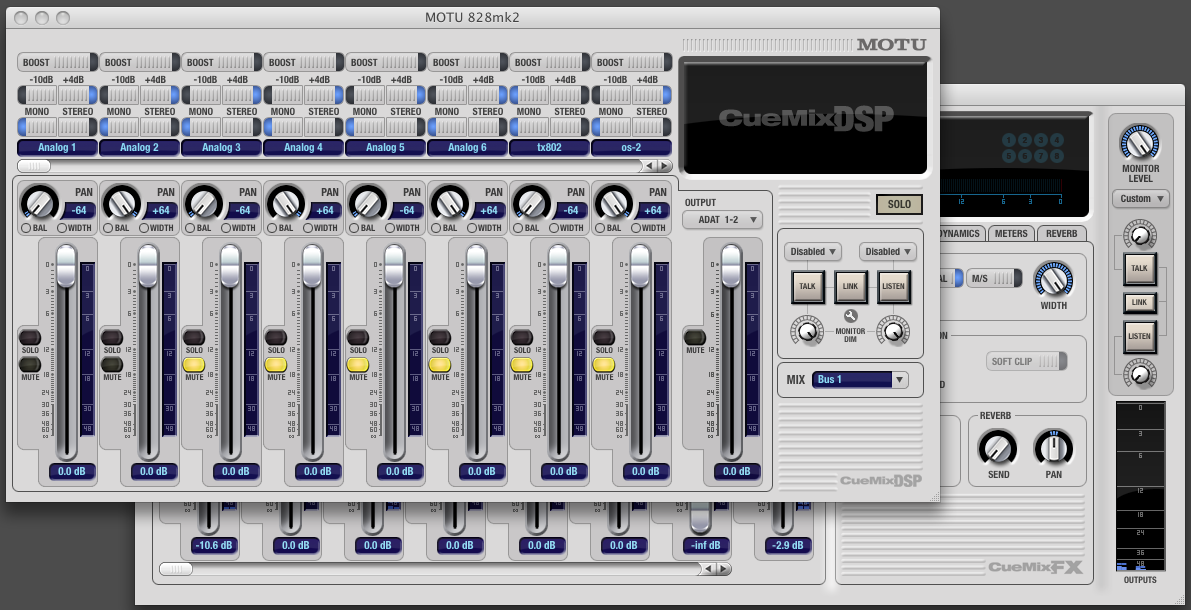Image resolution: width=1191 pixels, height=610 pixels.
Task: Click the inputs tab horizontal scrollbar thumb
Action: click(x=34, y=166)
